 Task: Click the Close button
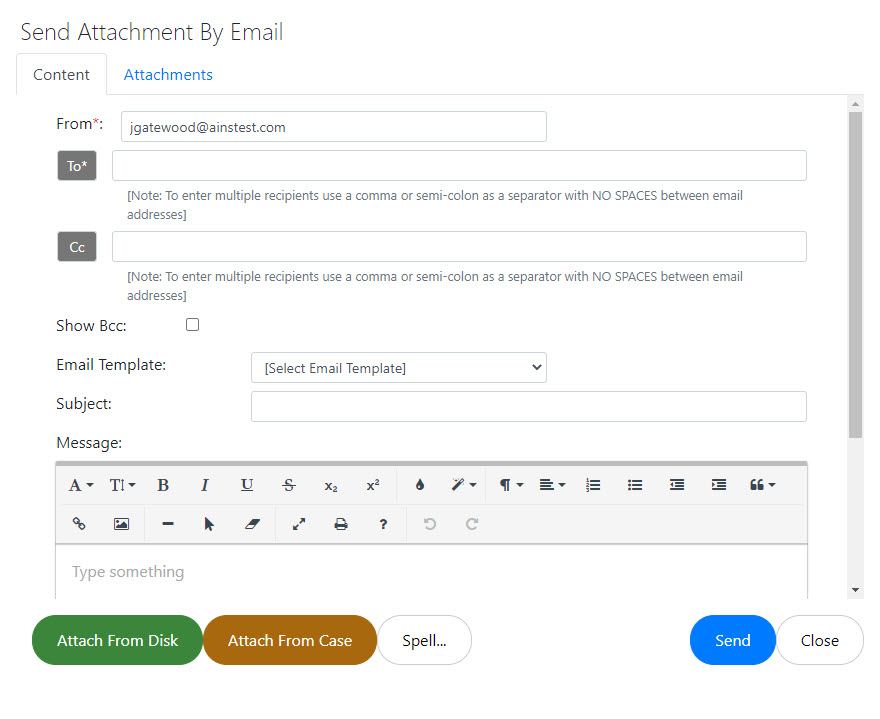pos(819,640)
